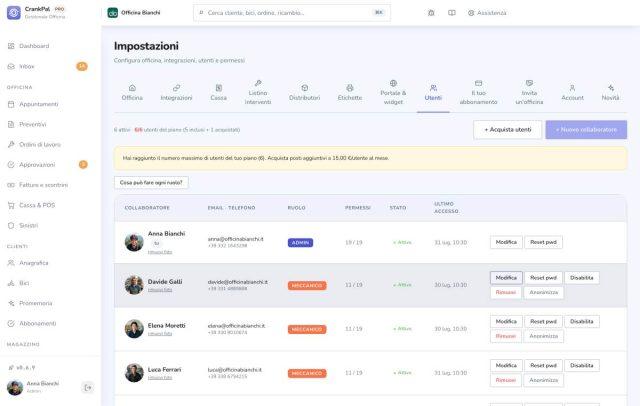Open the Account tab

(x=572, y=93)
